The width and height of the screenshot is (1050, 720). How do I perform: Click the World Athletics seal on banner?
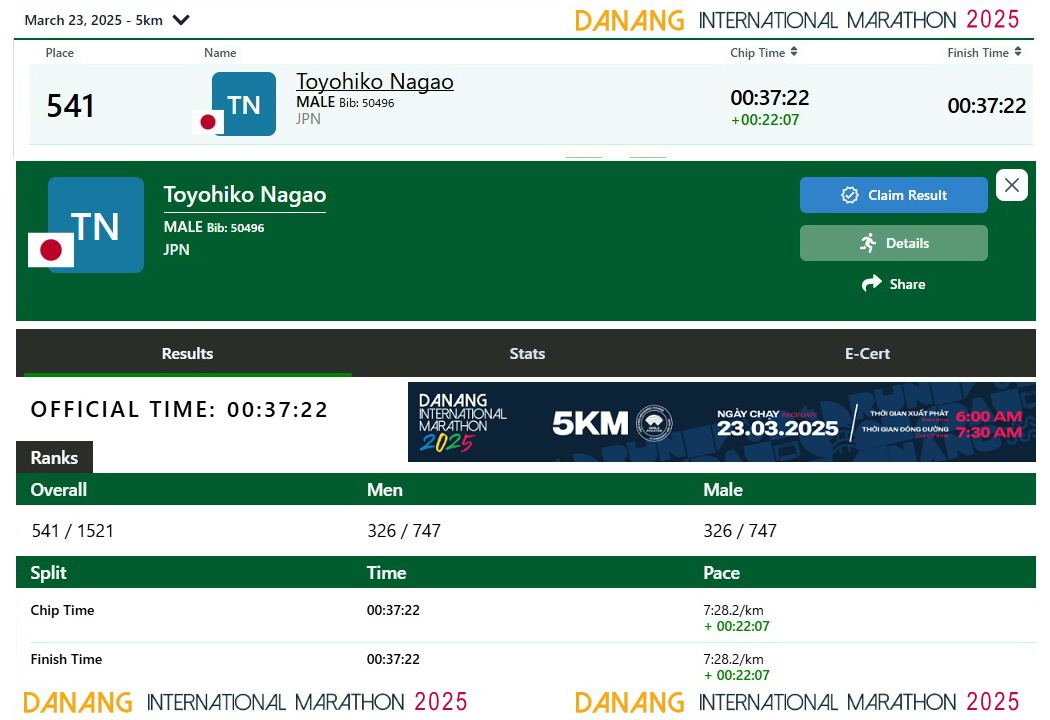(654, 423)
